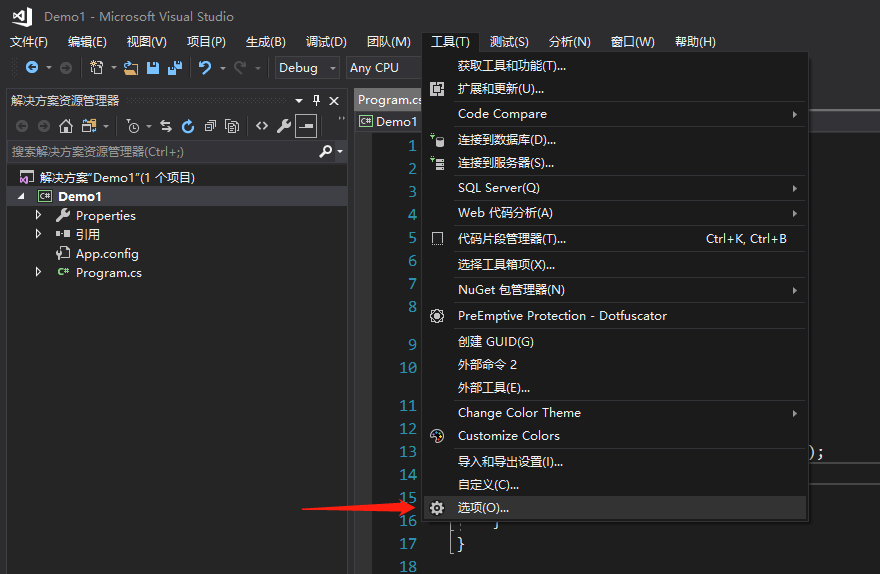Open the New Project dropdown arrow

tap(113, 68)
